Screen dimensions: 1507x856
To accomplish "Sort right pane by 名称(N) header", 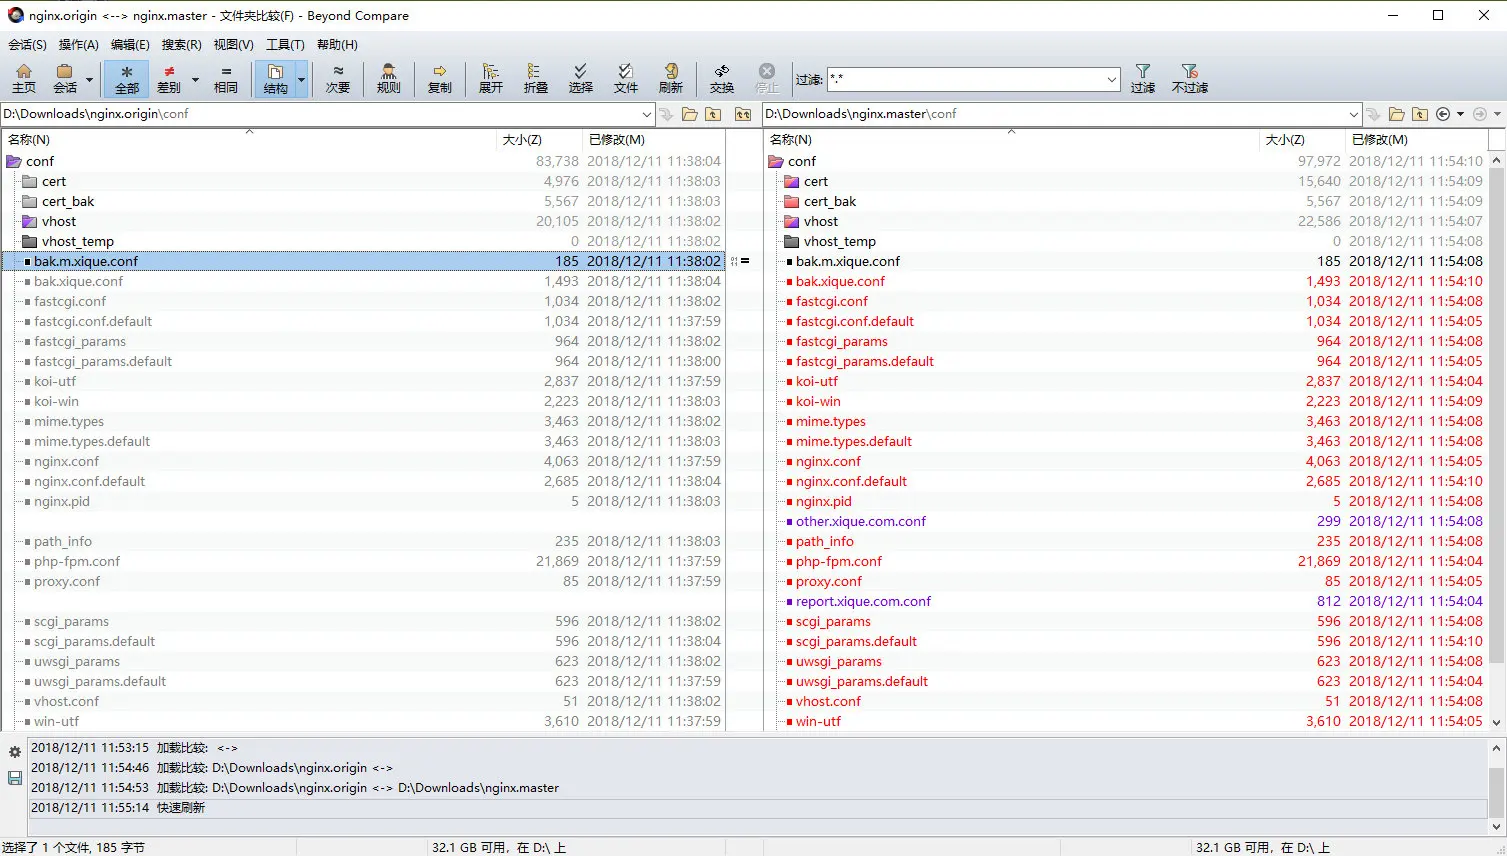I will click(x=1011, y=140).
